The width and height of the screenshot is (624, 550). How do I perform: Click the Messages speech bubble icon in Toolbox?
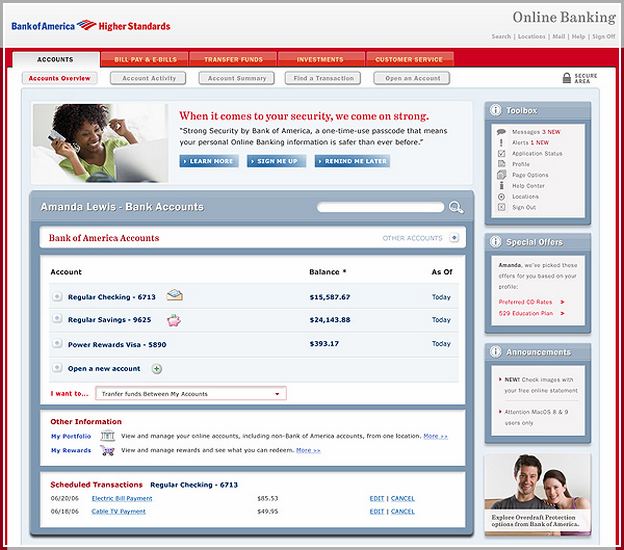pyautogui.click(x=501, y=132)
